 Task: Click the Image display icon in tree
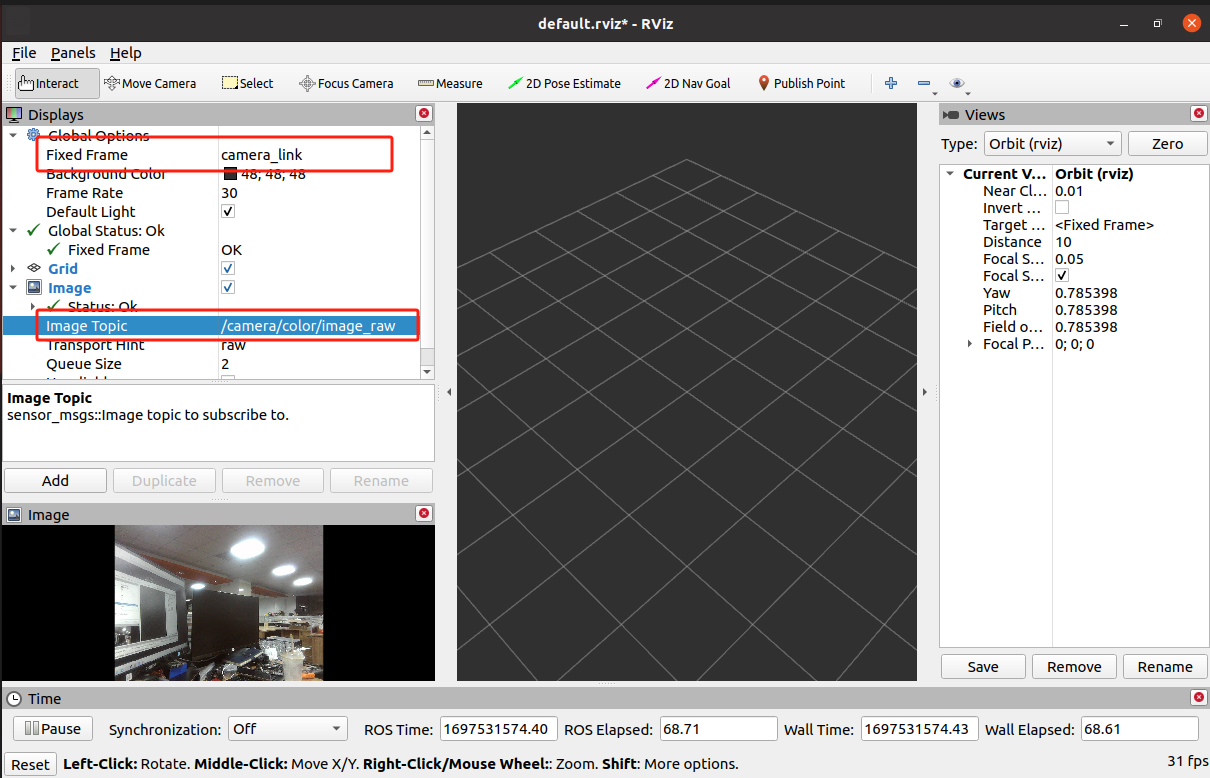click(x=35, y=287)
